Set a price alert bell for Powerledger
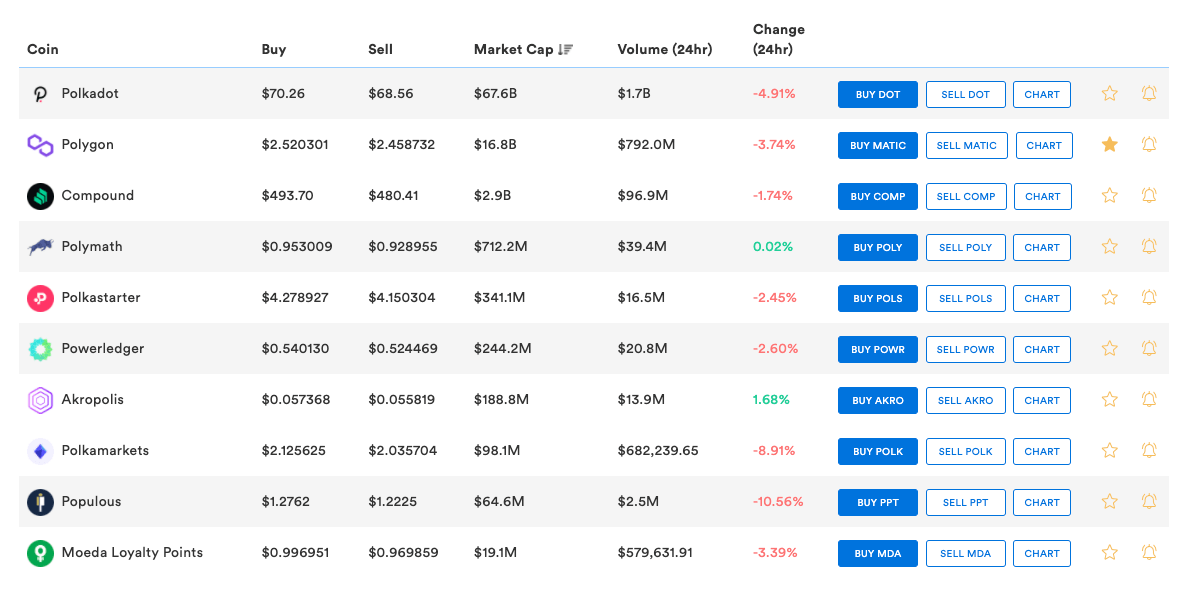 1149,348
